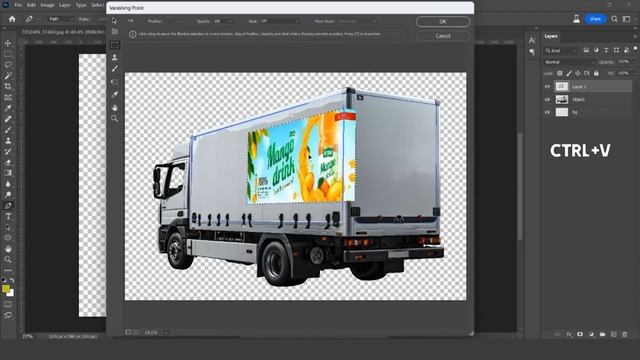
Task: Click Cancel in Vanishing Point dialog
Action: [443, 36]
